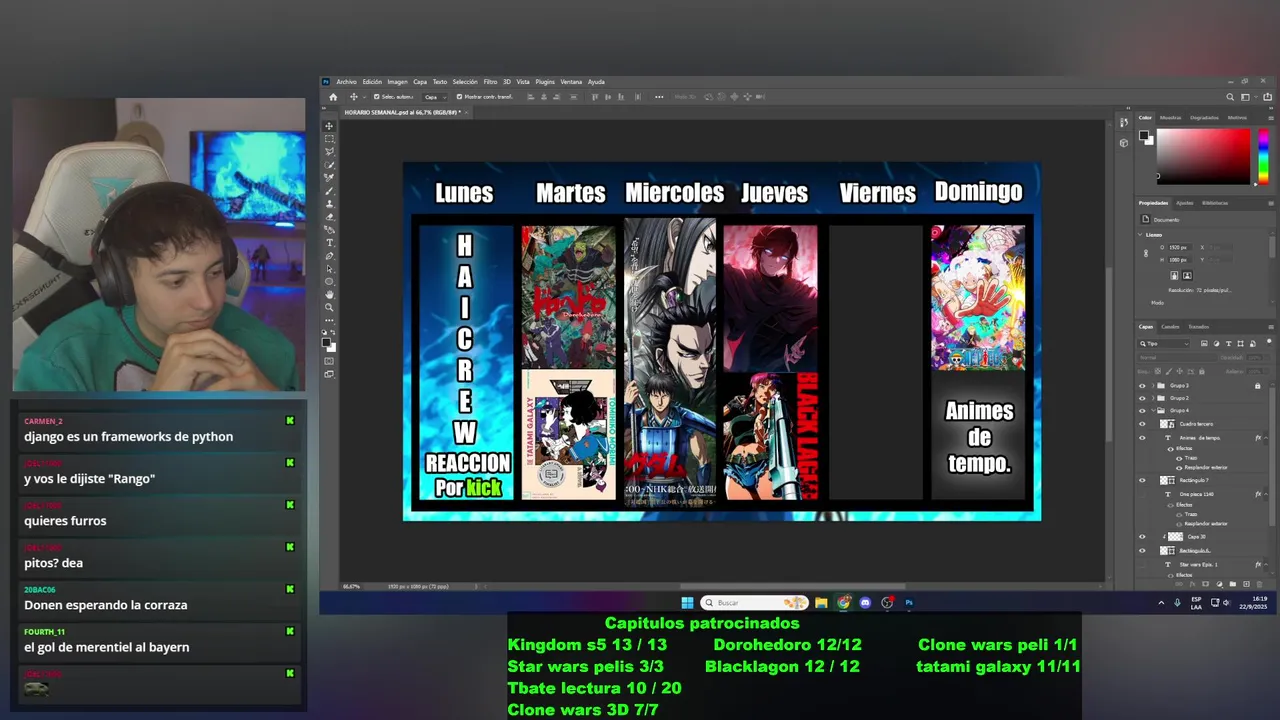Hide the Grupo 2 layer group
1280x720 pixels.
pyautogui.click(x=1142, y=398)
